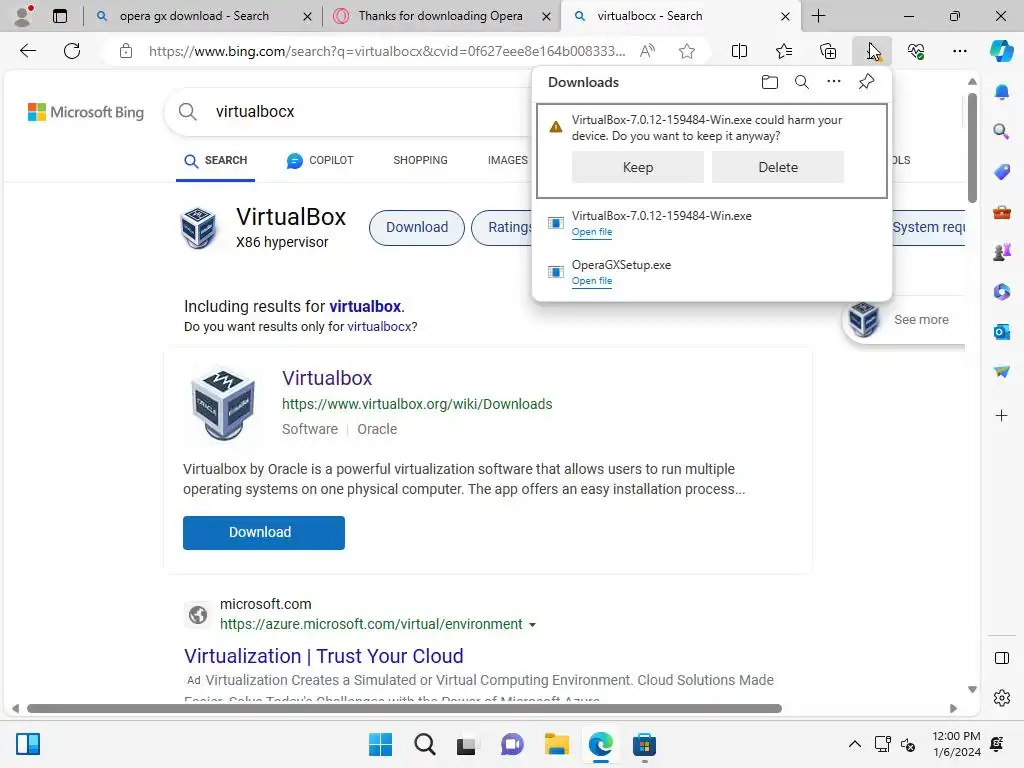Select the SEARCH tab
The width and height of the screenshot is (1024, 768).
[x=216, y=161]
